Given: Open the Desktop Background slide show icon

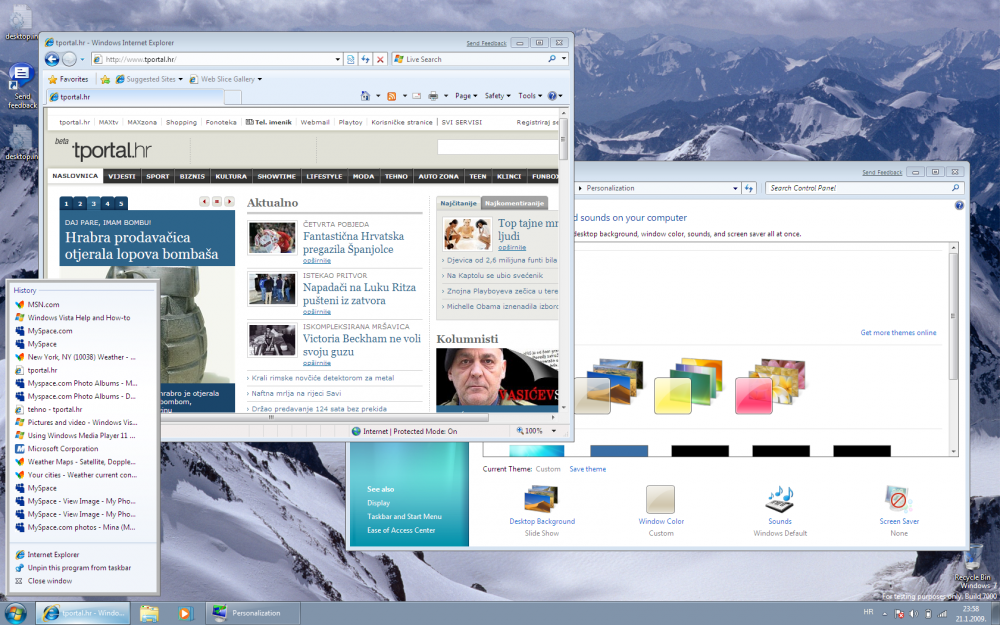Looking at the screenshot, I should pos(541,499).
